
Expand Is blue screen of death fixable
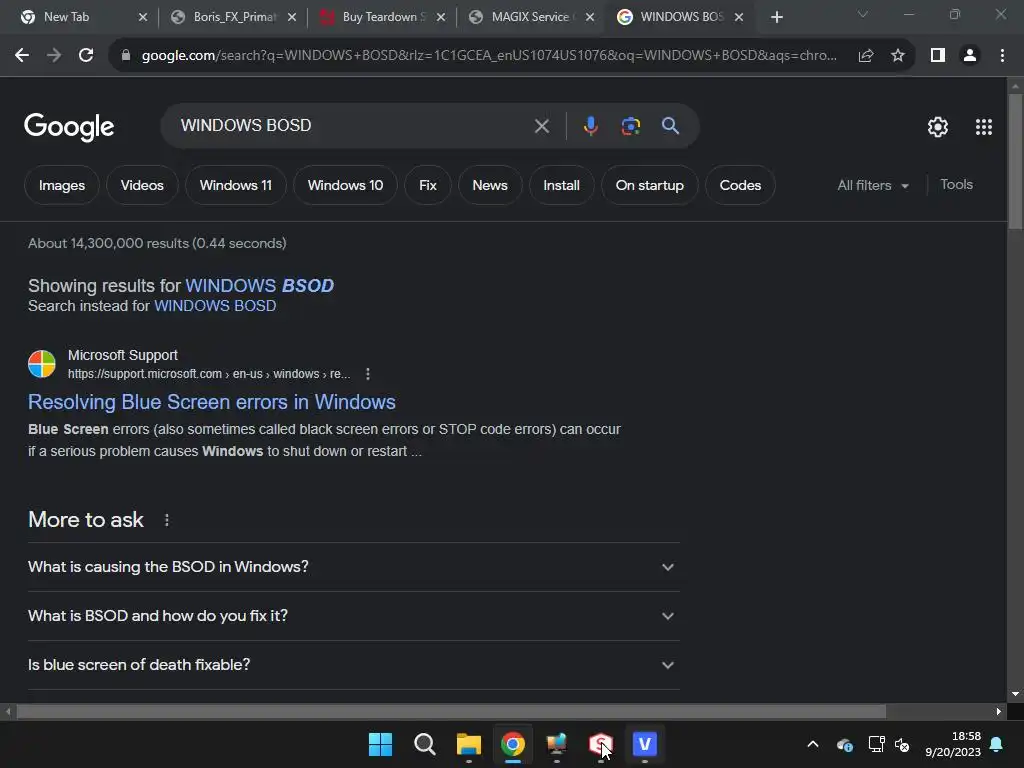354,665
